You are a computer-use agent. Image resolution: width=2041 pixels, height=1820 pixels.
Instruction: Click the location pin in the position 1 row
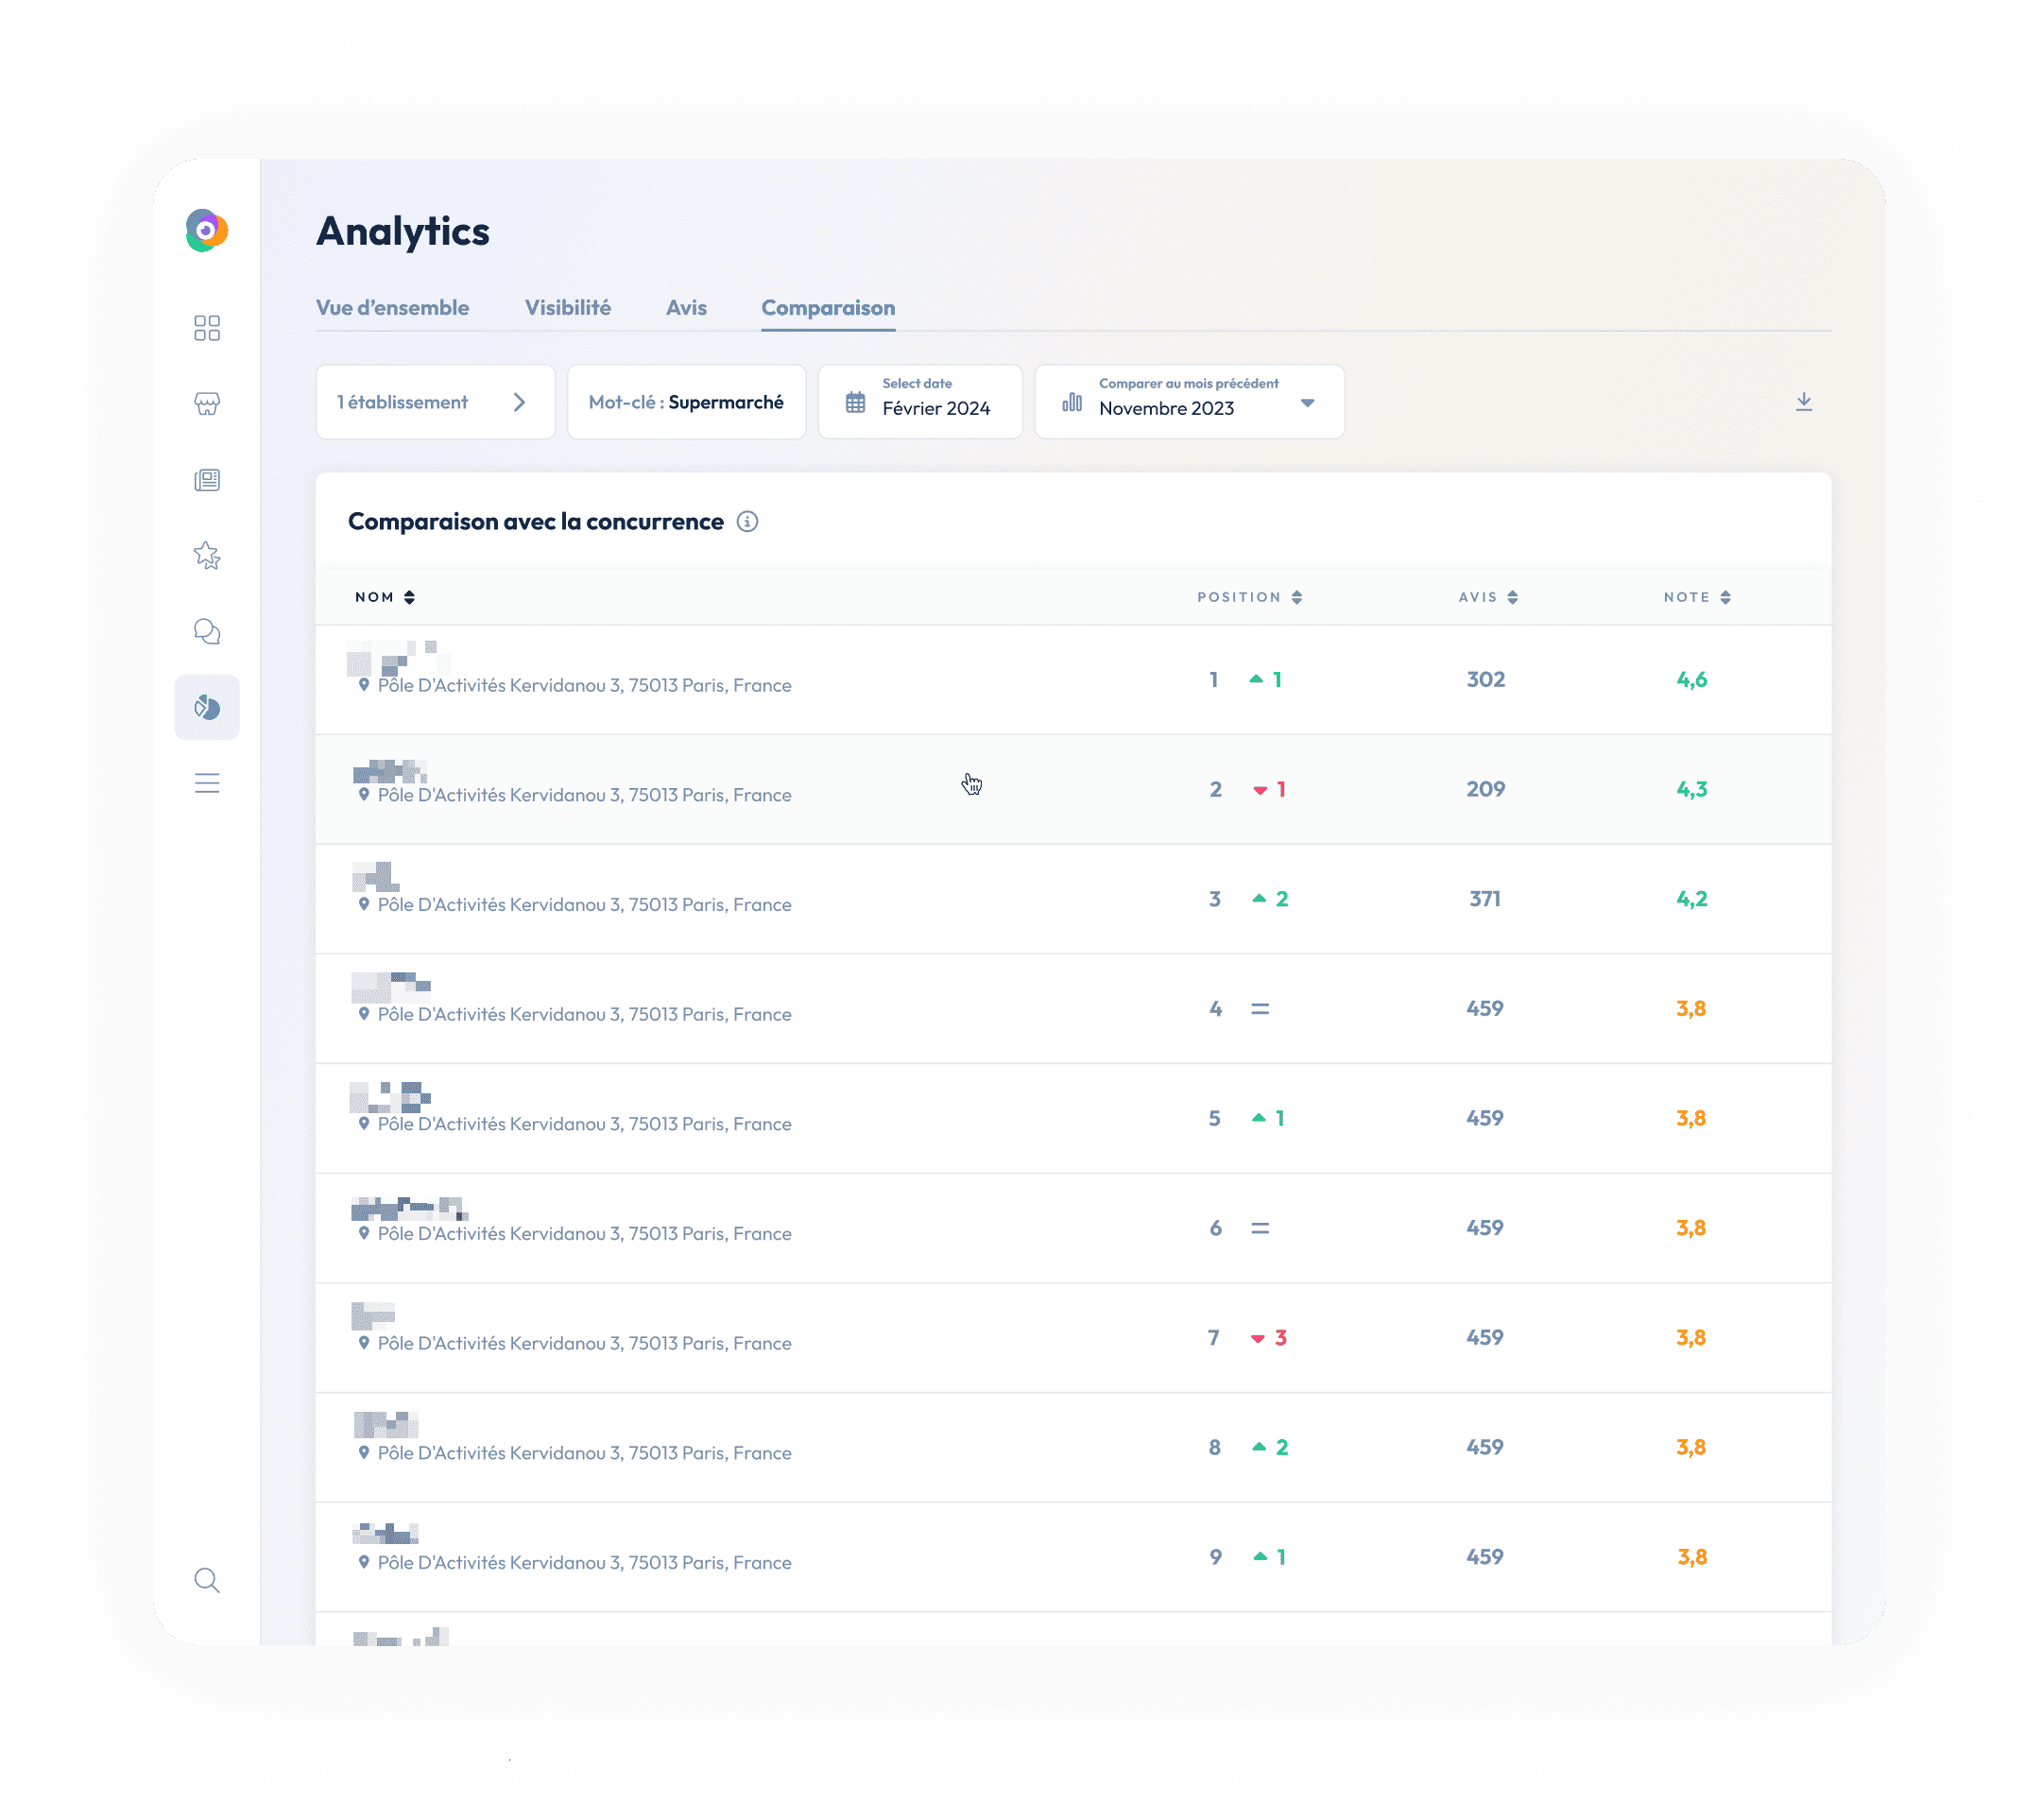[364, 685]
